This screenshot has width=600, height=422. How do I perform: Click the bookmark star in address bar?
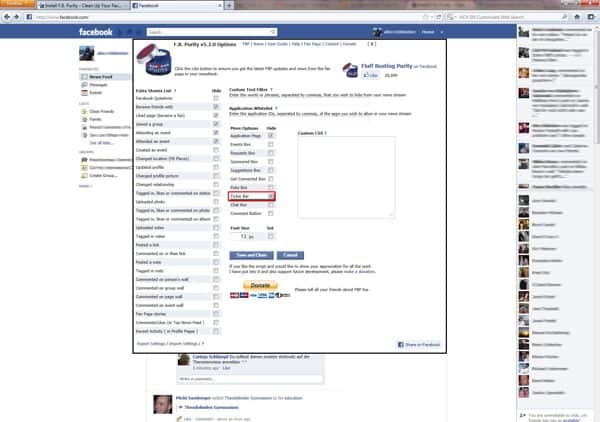click(x=425, y=17)
